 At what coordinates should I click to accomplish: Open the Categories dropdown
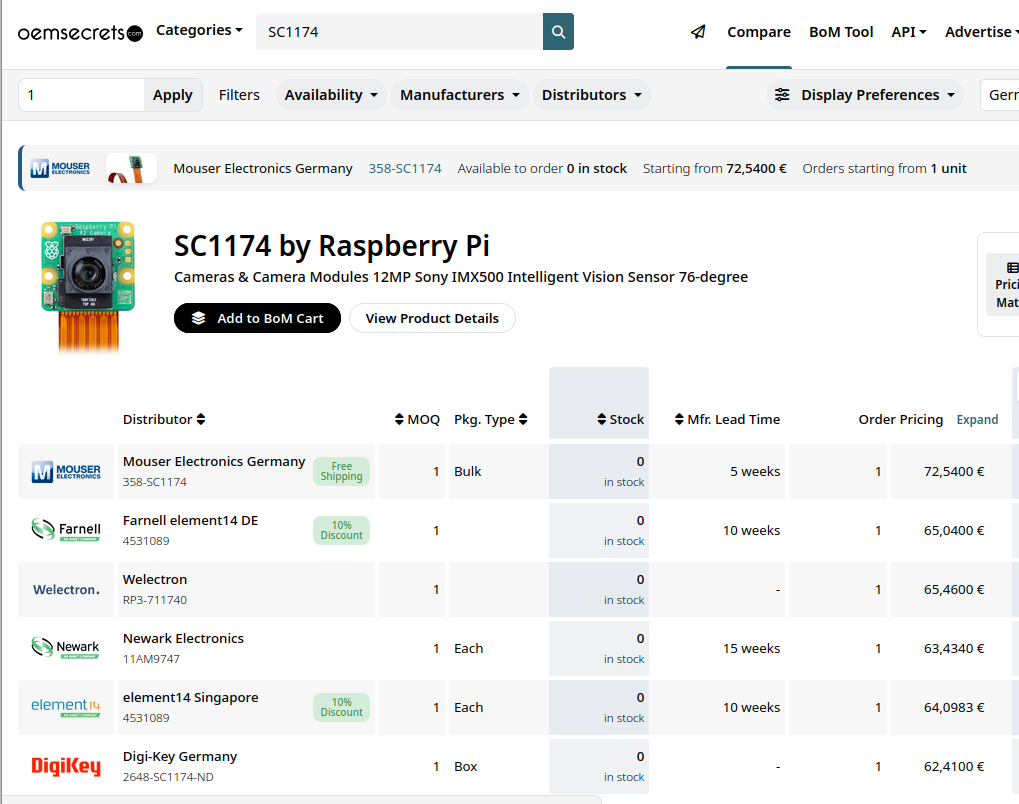click(200, 30)
